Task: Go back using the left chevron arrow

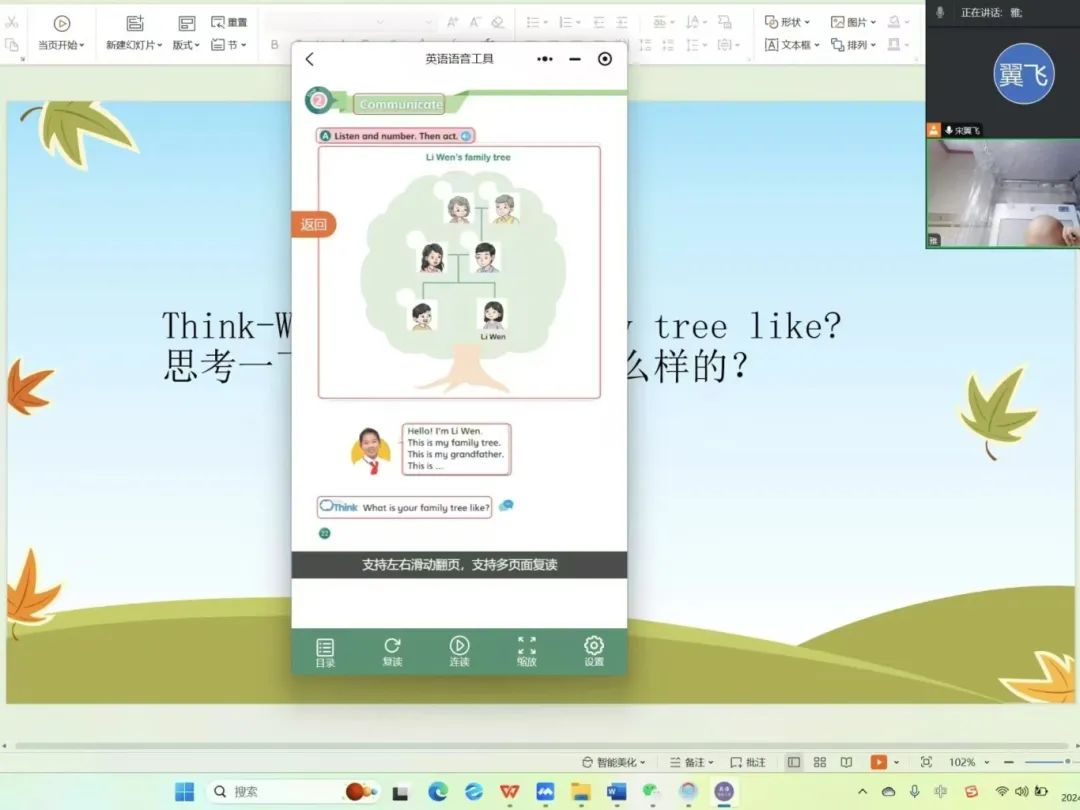Action: [310, 60]
